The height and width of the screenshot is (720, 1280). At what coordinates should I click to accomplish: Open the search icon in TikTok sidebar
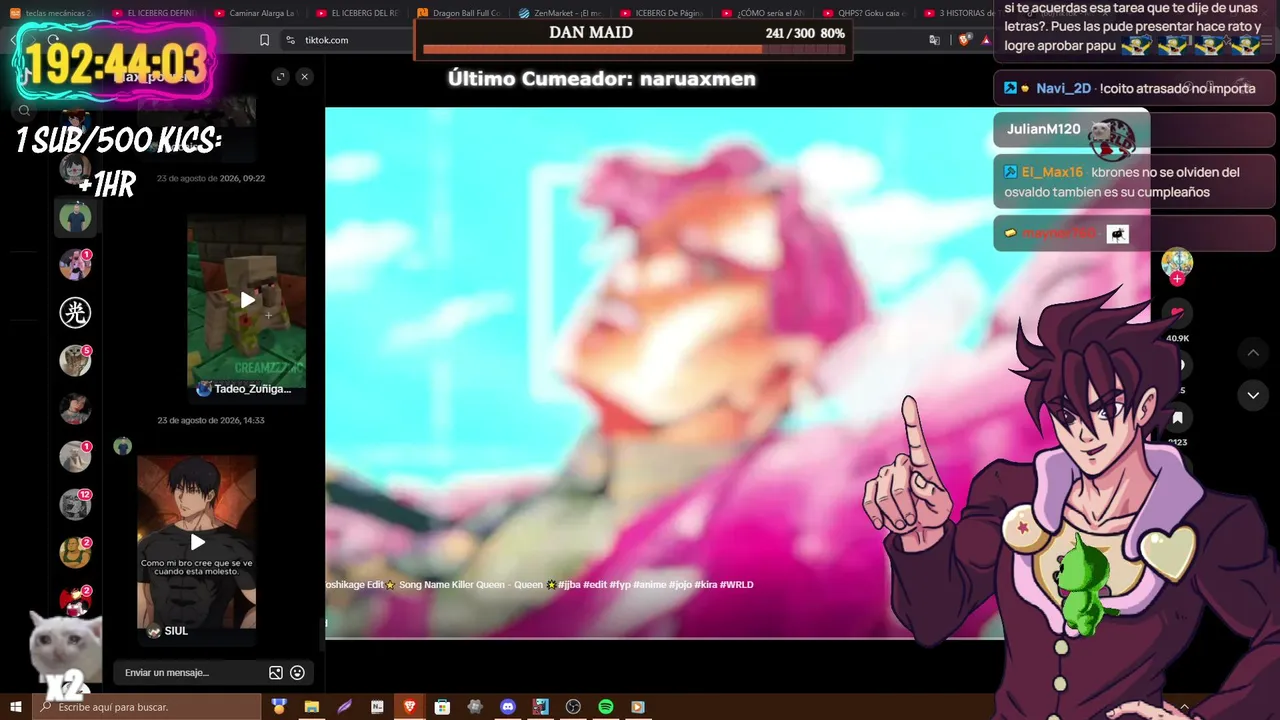tap(25, 111)
